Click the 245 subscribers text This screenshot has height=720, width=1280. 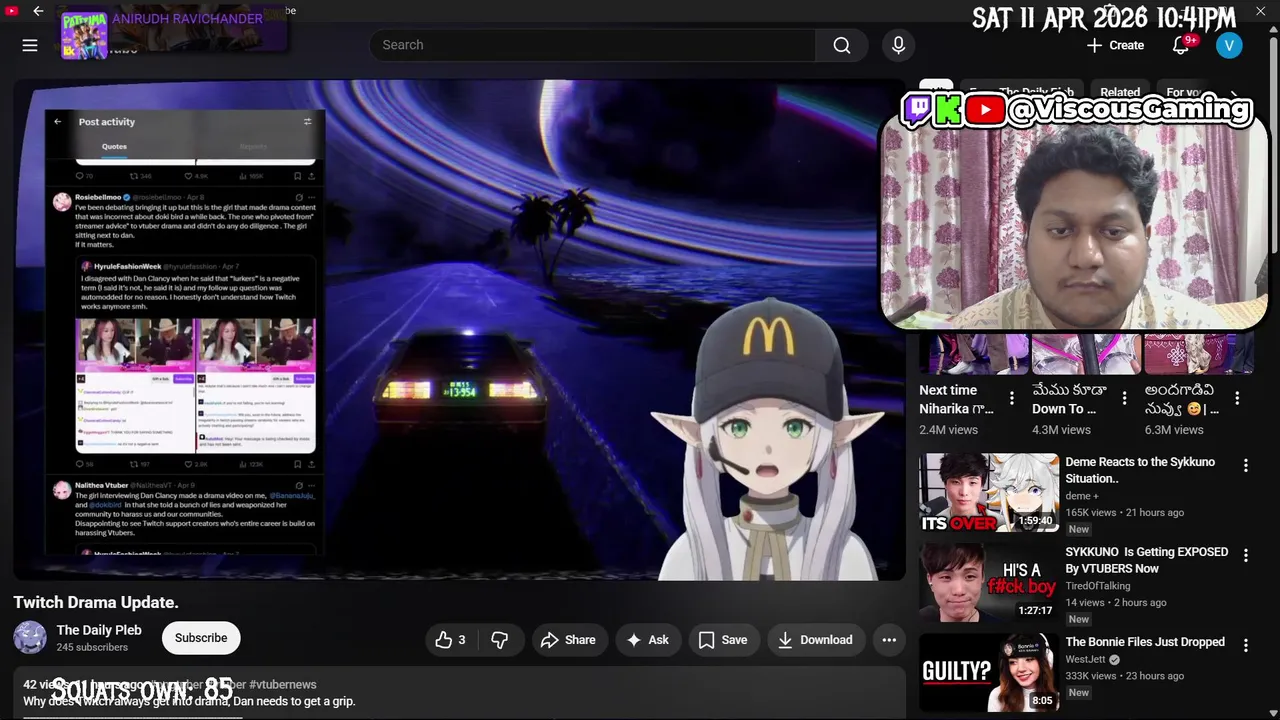(92, 647)
